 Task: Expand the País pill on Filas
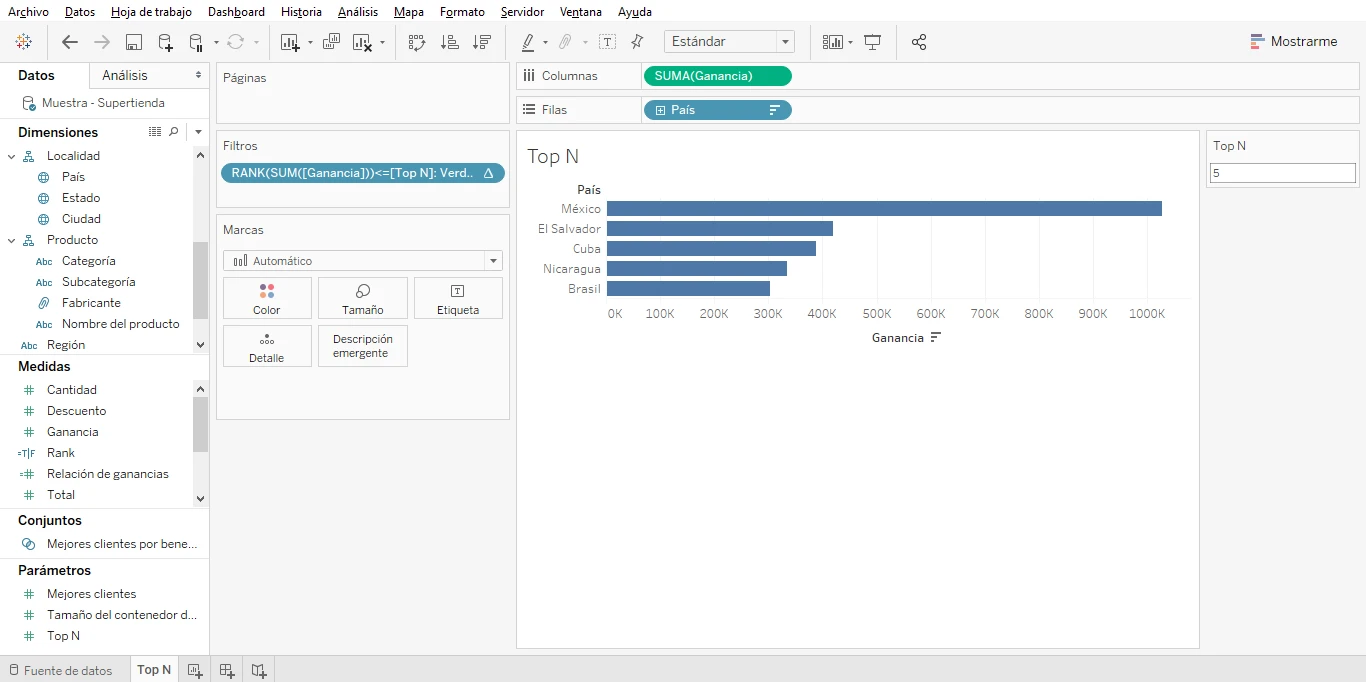tap(660, 110)
